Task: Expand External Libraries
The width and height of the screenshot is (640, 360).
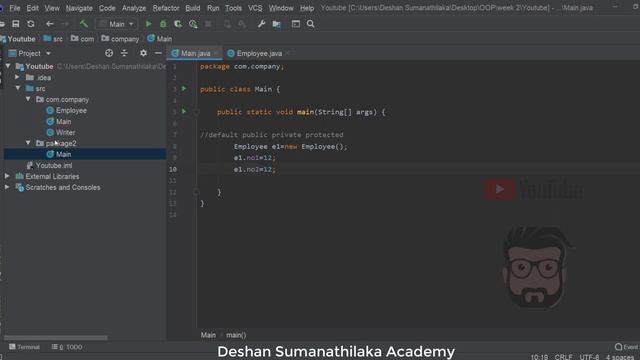Action: [7, 176]
